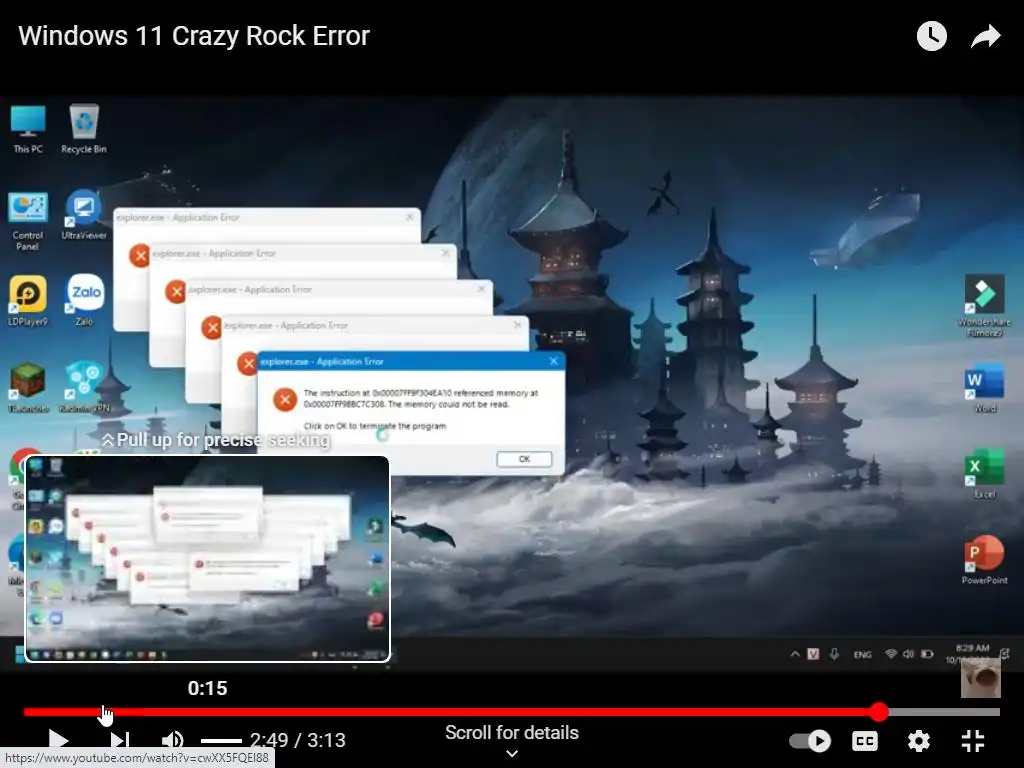Open Control Panel desktop icon
Viewport: 1024px width, 768px height.
coord(27,221)
